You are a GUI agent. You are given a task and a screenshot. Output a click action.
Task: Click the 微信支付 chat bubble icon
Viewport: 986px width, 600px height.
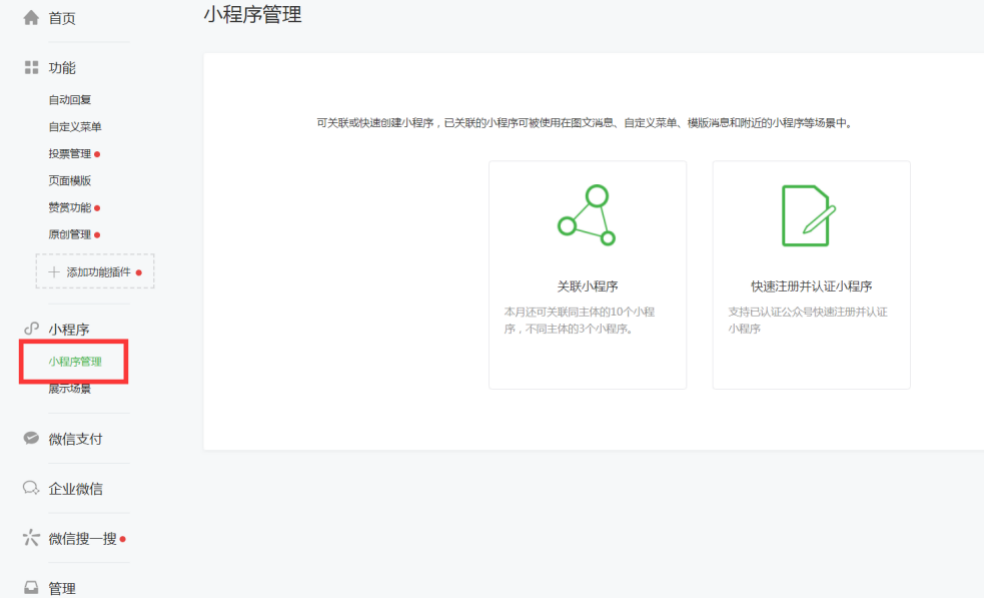tap(31, 439)
